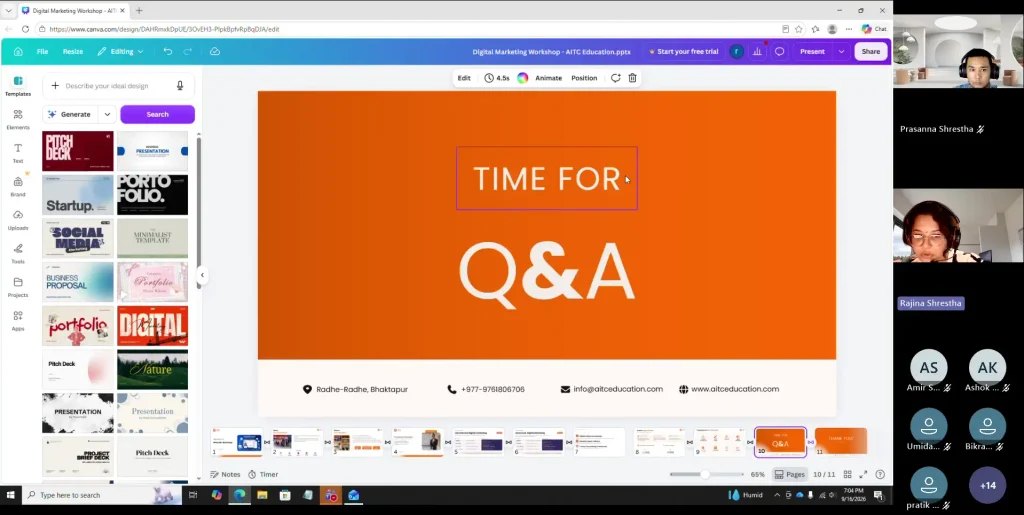Click Position in the floating toolbar
The image size is (1024, 515).
584,78
